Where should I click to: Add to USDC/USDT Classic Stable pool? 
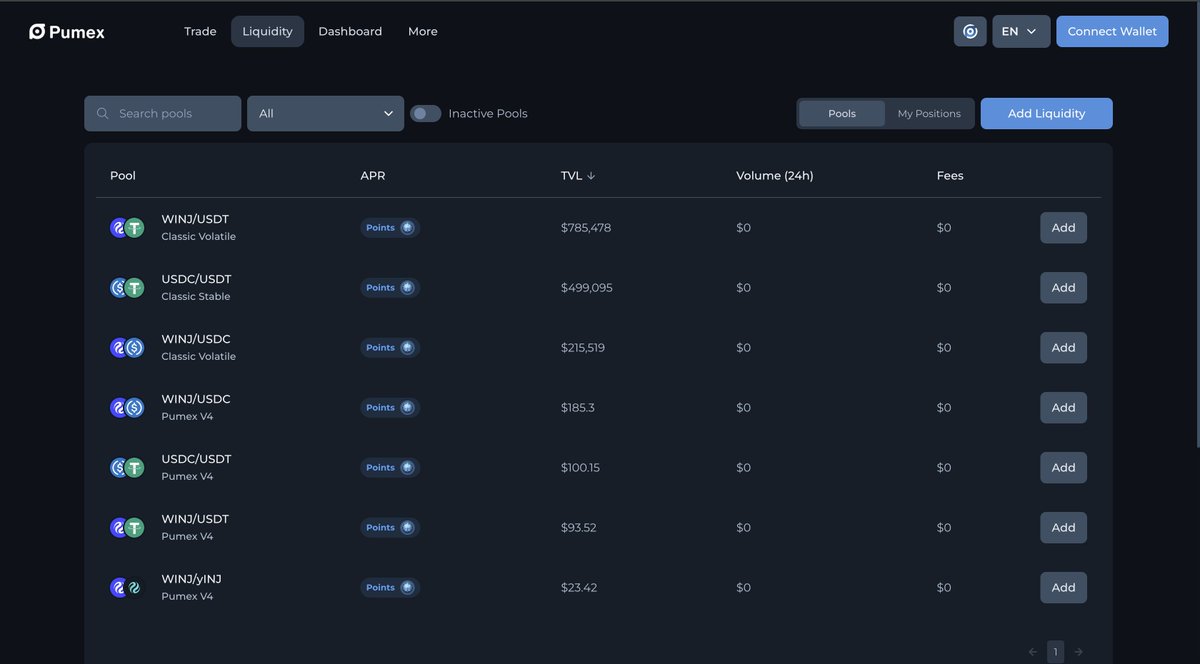tap(1063, 288)
